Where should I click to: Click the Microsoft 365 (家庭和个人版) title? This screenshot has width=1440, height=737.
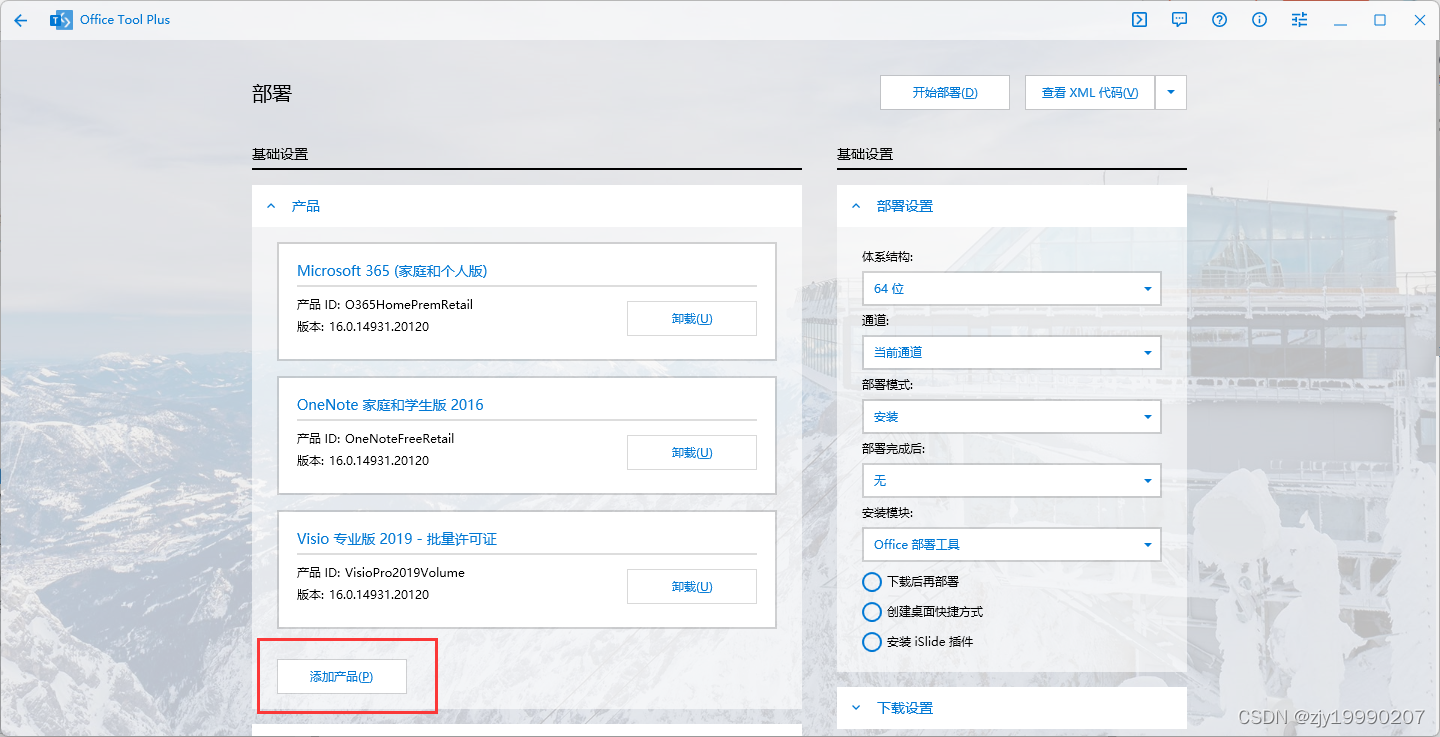tap(392, 271)
